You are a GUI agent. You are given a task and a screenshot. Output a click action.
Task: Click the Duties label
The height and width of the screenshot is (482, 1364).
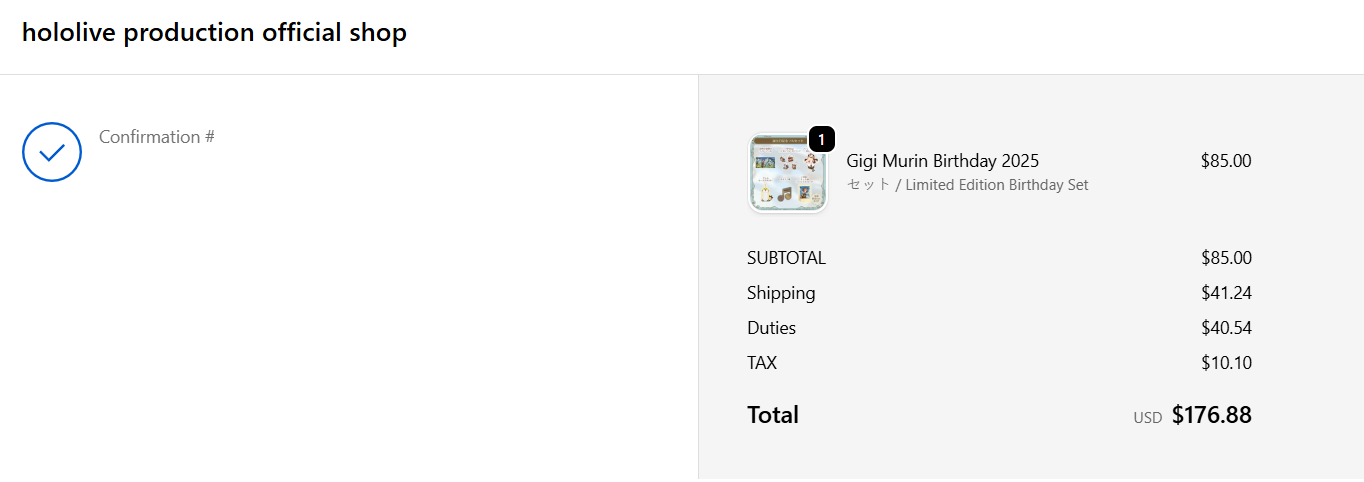[771, 328]
